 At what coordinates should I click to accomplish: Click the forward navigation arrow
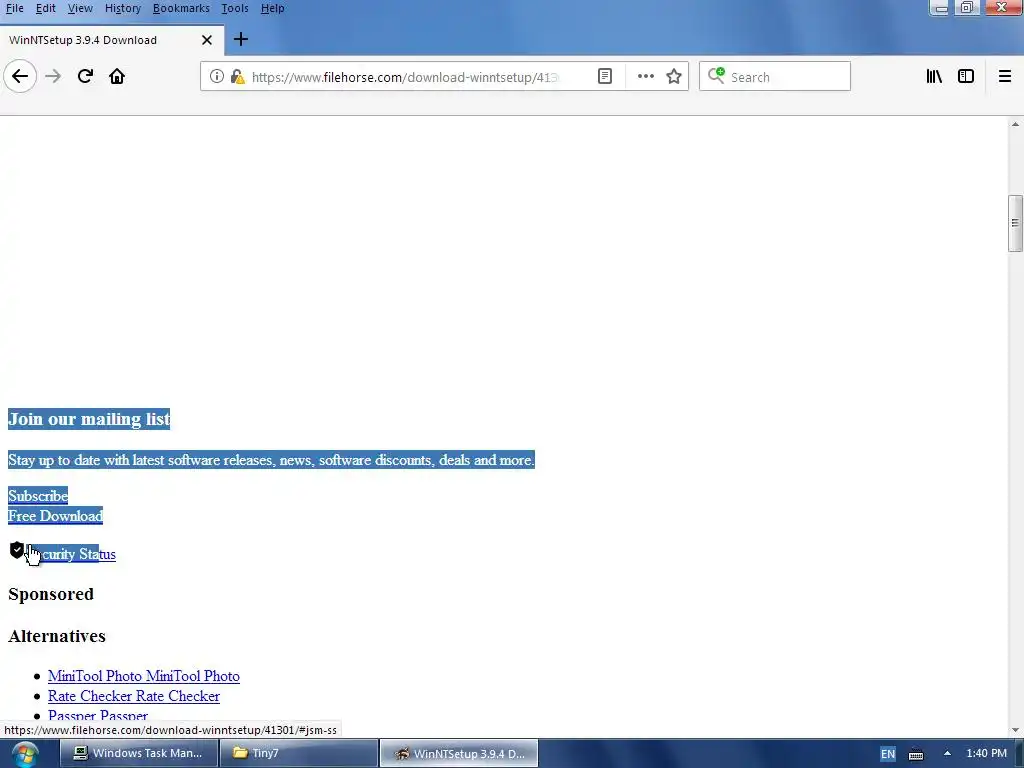[53, 76]
